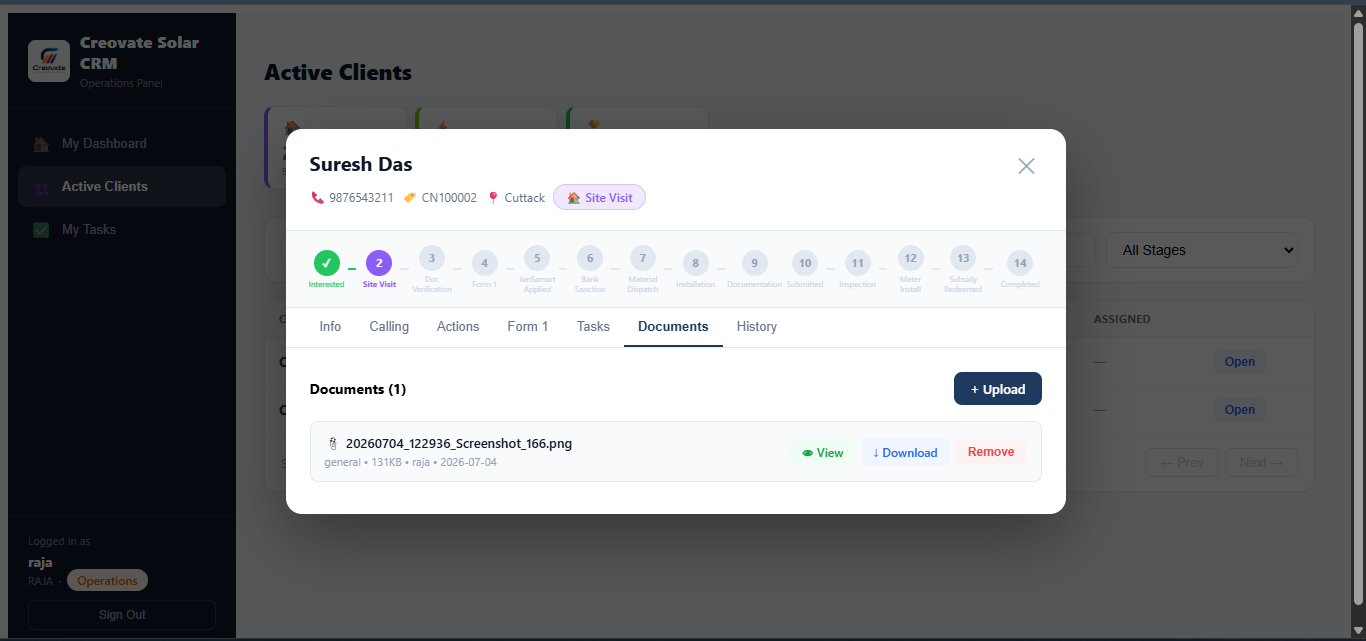Click the phone number 9876543211
Screen dimensions: 1366x641
(x=361, y=198)
